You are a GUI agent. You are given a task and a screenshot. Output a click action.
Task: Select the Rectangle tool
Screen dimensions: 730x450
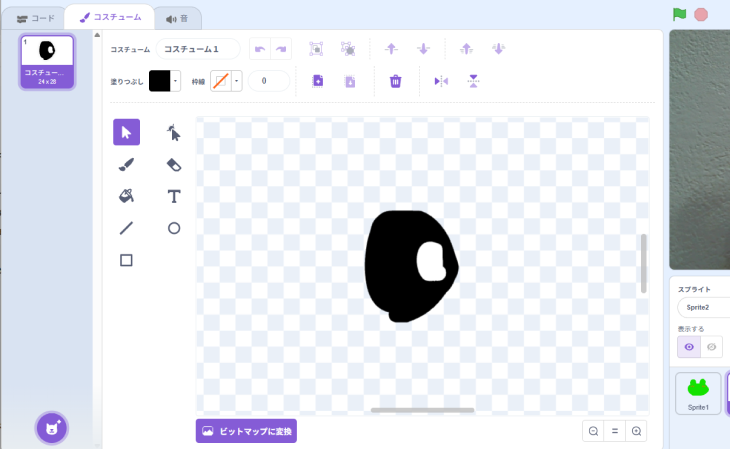(126, 260)
